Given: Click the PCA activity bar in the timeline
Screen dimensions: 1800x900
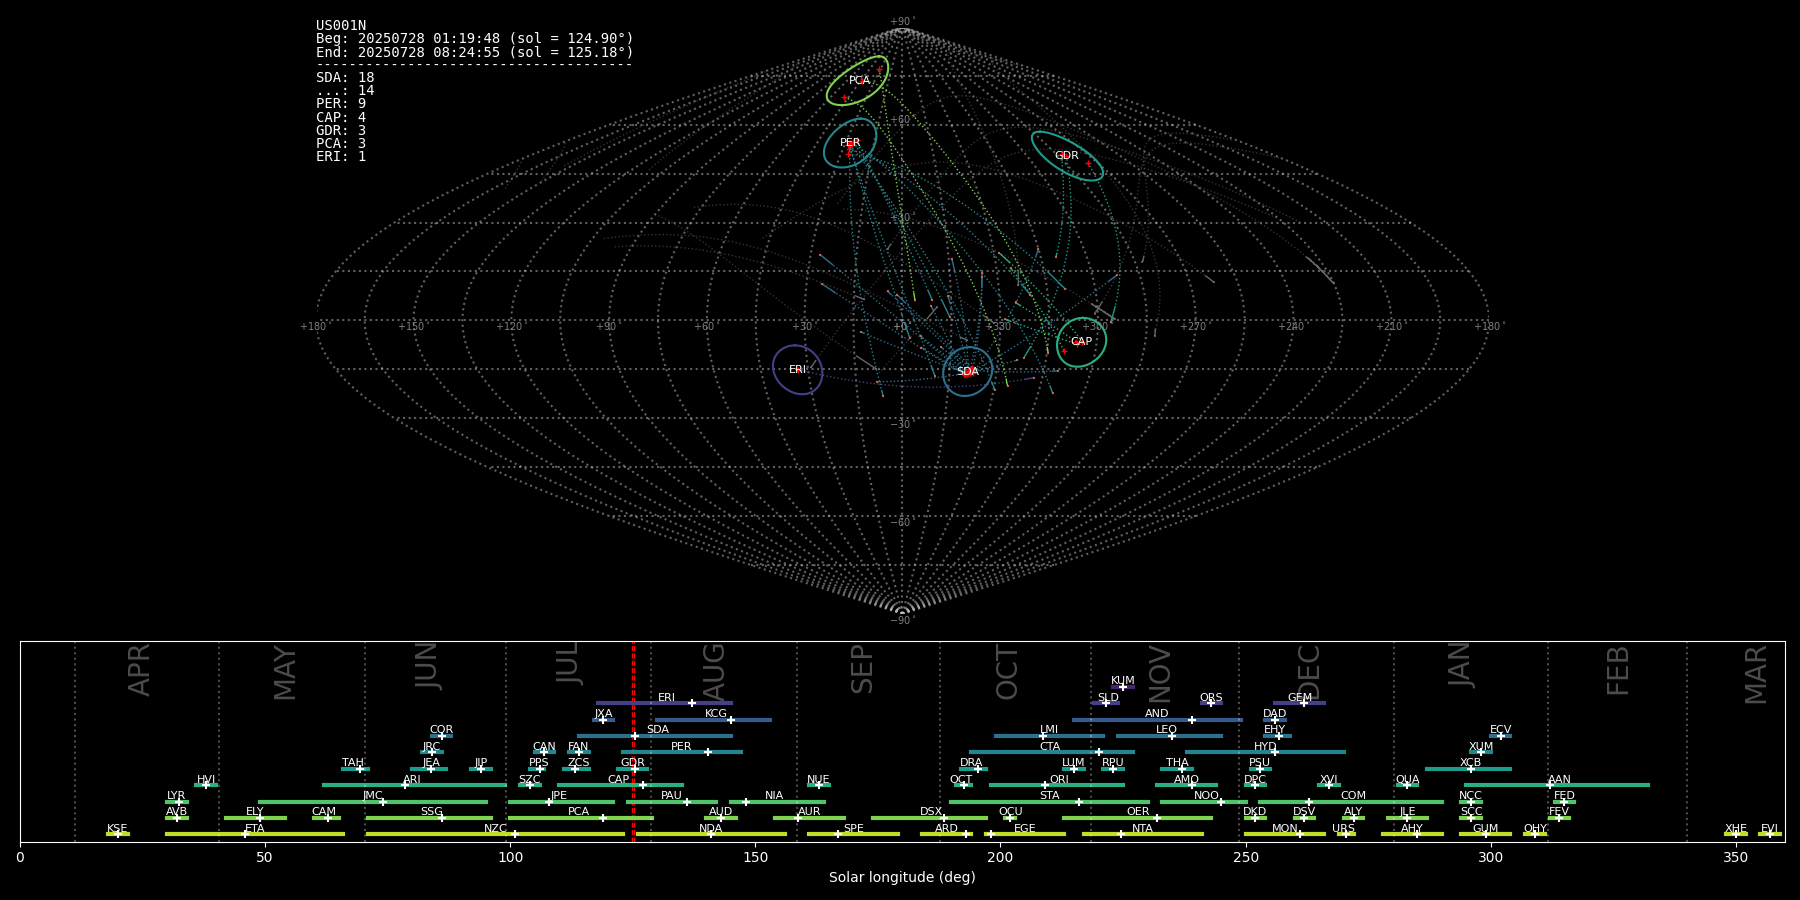Looking at the screenshot, I should pyautogui.click(x=581, y=818).
